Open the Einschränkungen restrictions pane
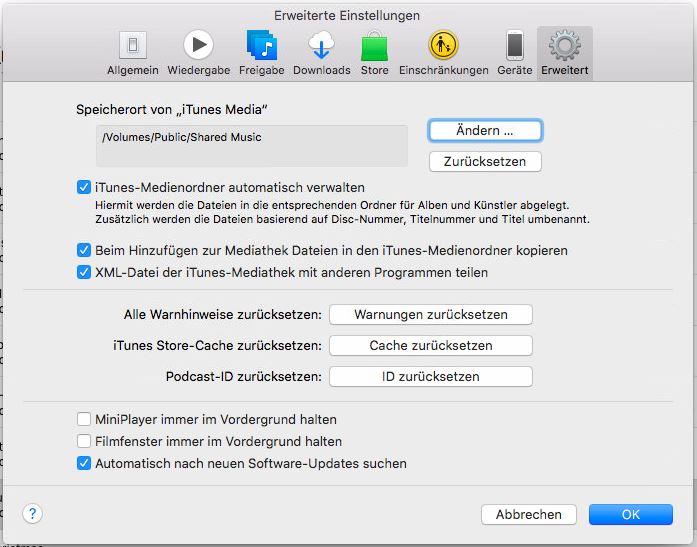The height and width of the screenshot is (547, 697). 443,53
